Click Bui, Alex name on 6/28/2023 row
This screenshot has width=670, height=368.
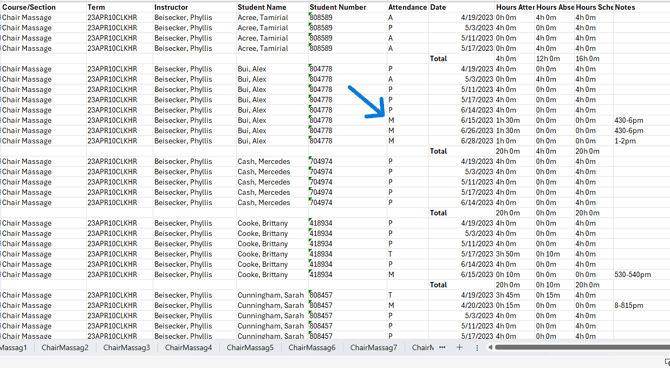(x=272, y=141)
